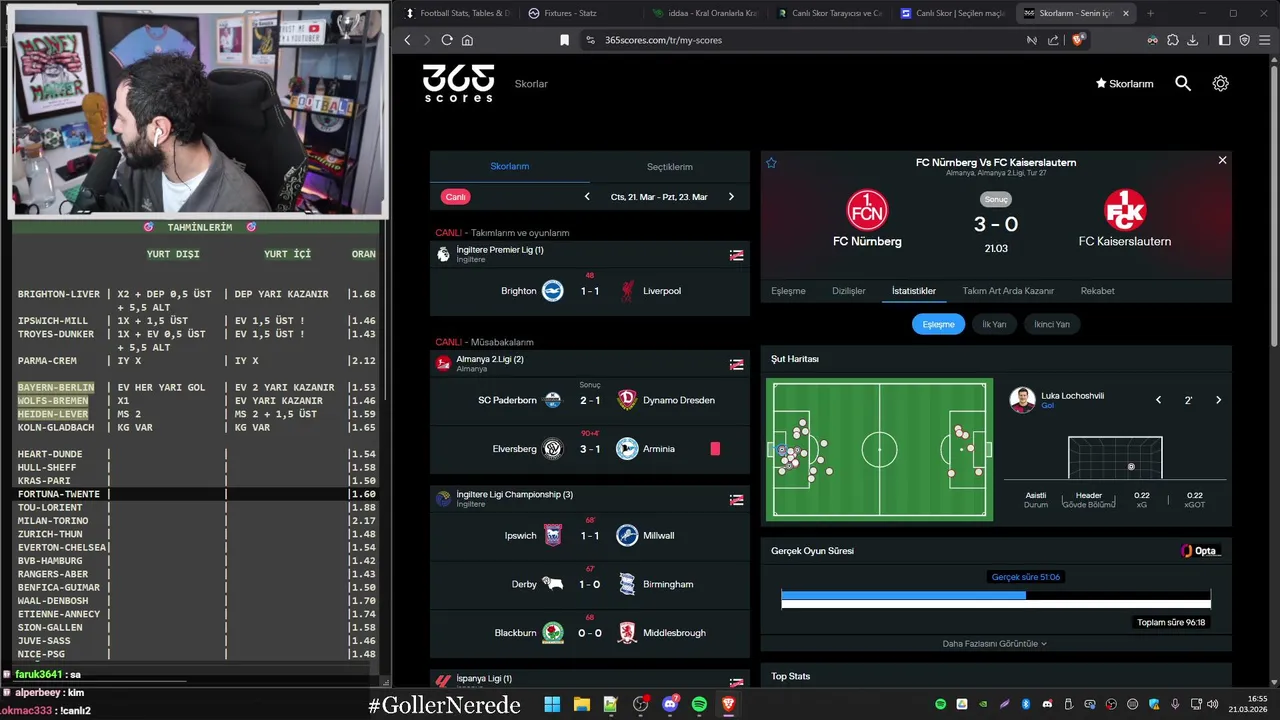This screenshot has height=720, width=1280.
Task: Click the 365 scores logo
Action: [458, 83]
